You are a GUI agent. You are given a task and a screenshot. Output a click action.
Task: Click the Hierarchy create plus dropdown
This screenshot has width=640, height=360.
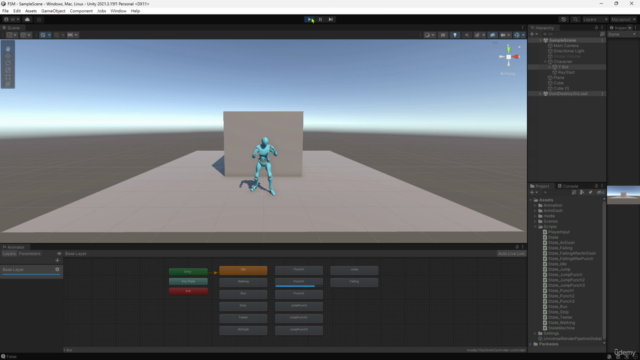pyautogui.click(x=534, y=34)
